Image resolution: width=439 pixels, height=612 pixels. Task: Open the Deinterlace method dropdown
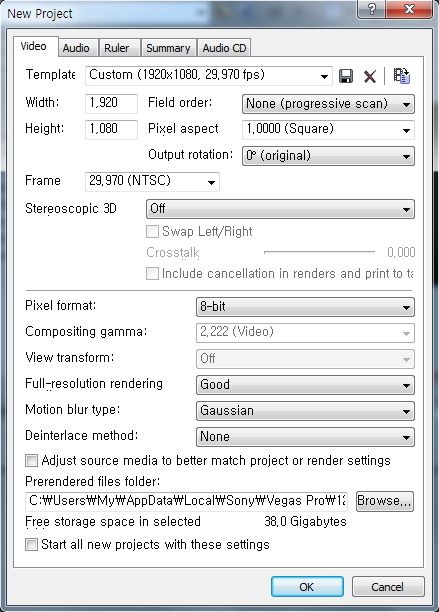[x=305, y=437]
